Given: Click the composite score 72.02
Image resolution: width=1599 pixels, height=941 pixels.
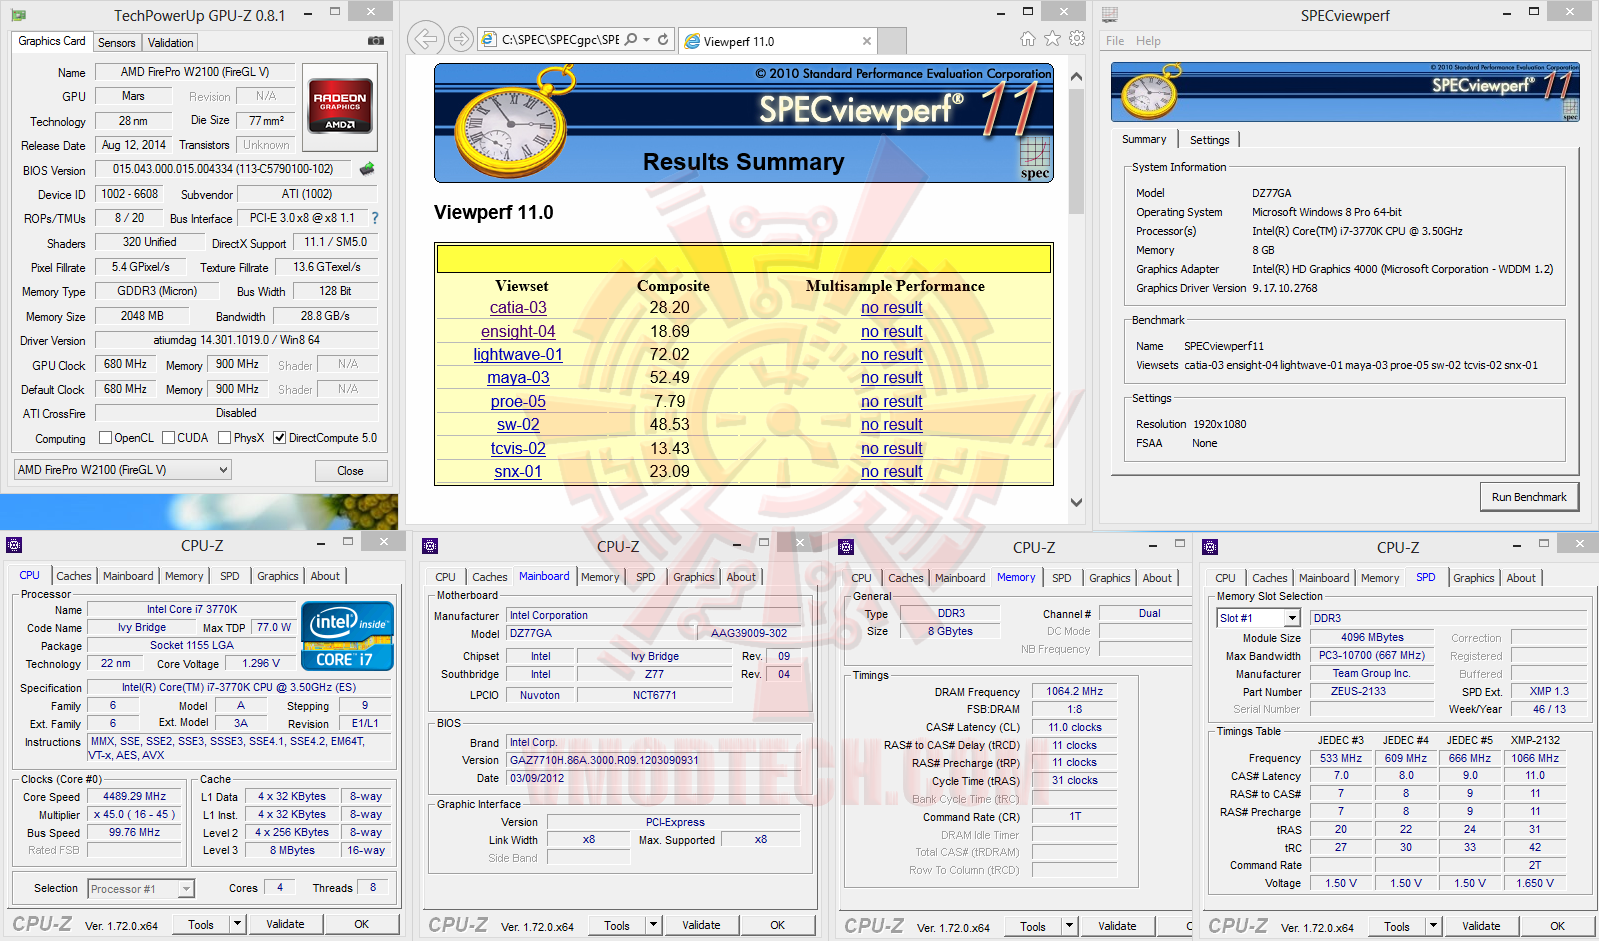Looking at the screenshot, I should coord(669,355).
